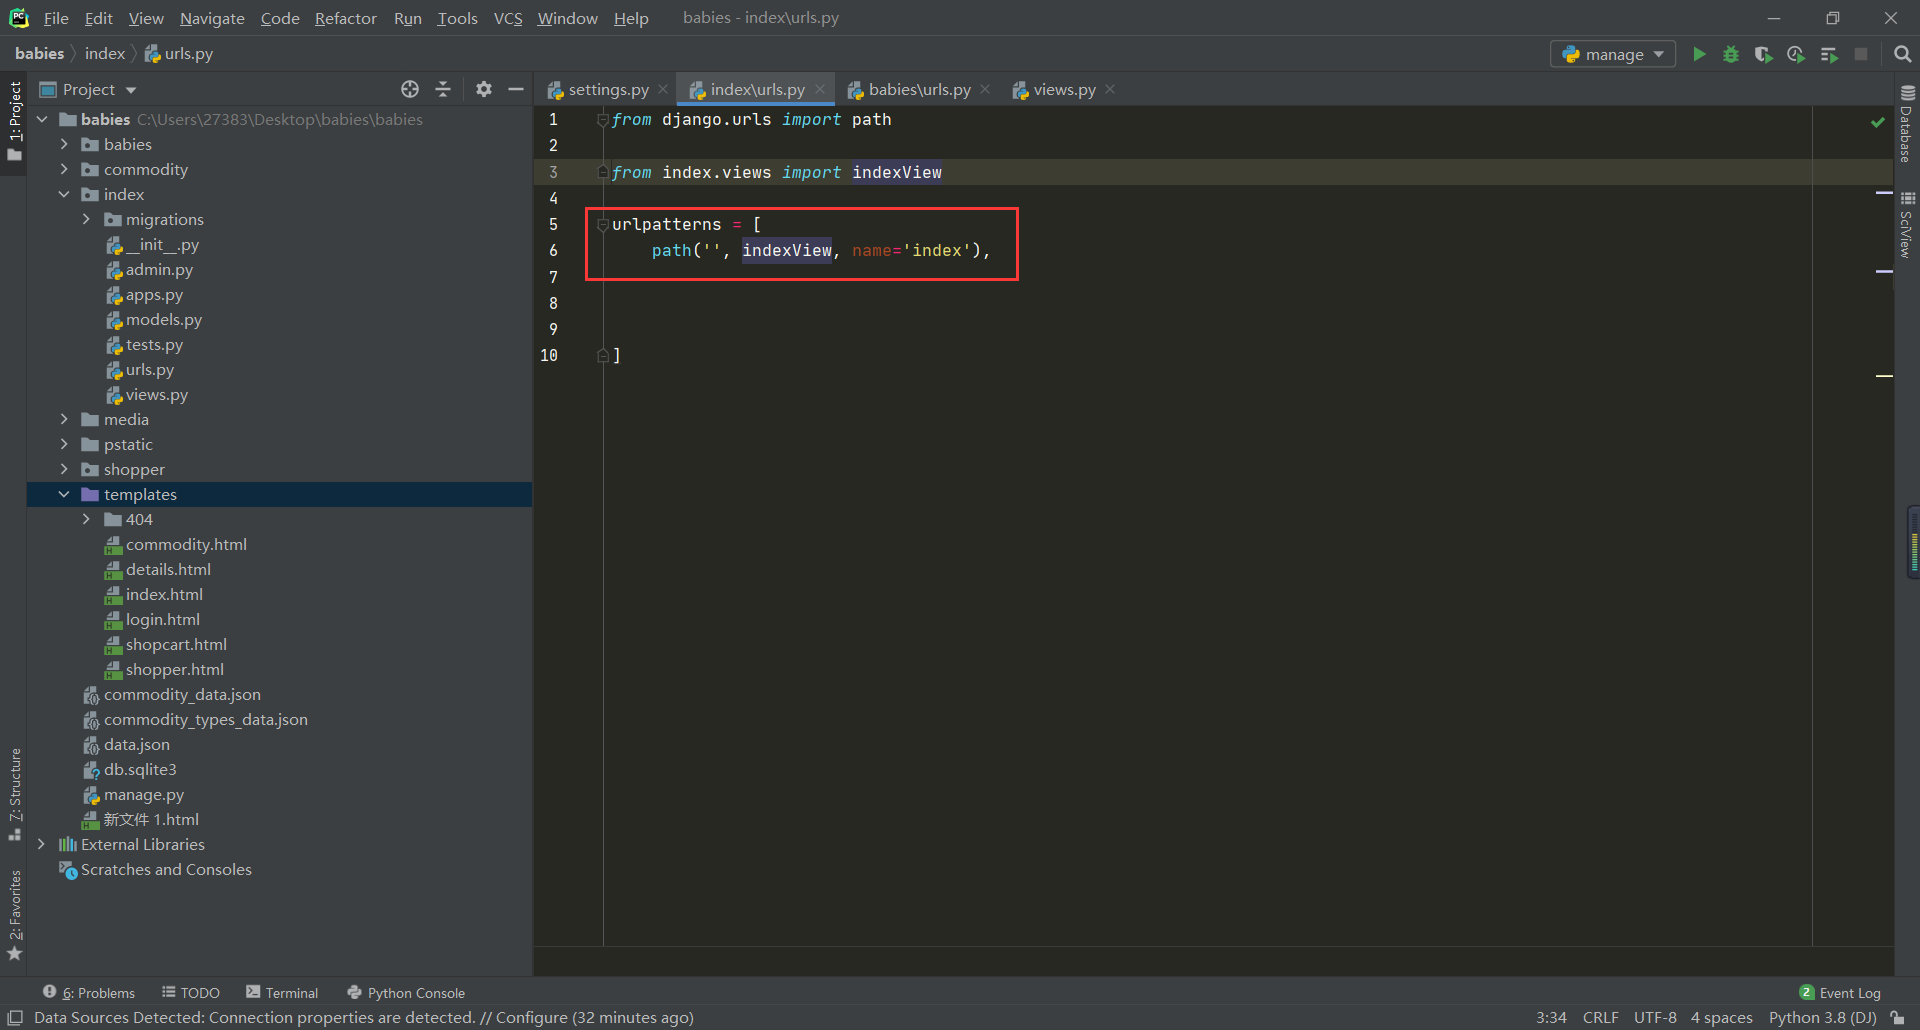Open Search Everywhere magnifier
Image resolution: width=1920 pixels, height=1030 pixels.
(1902, 54)
